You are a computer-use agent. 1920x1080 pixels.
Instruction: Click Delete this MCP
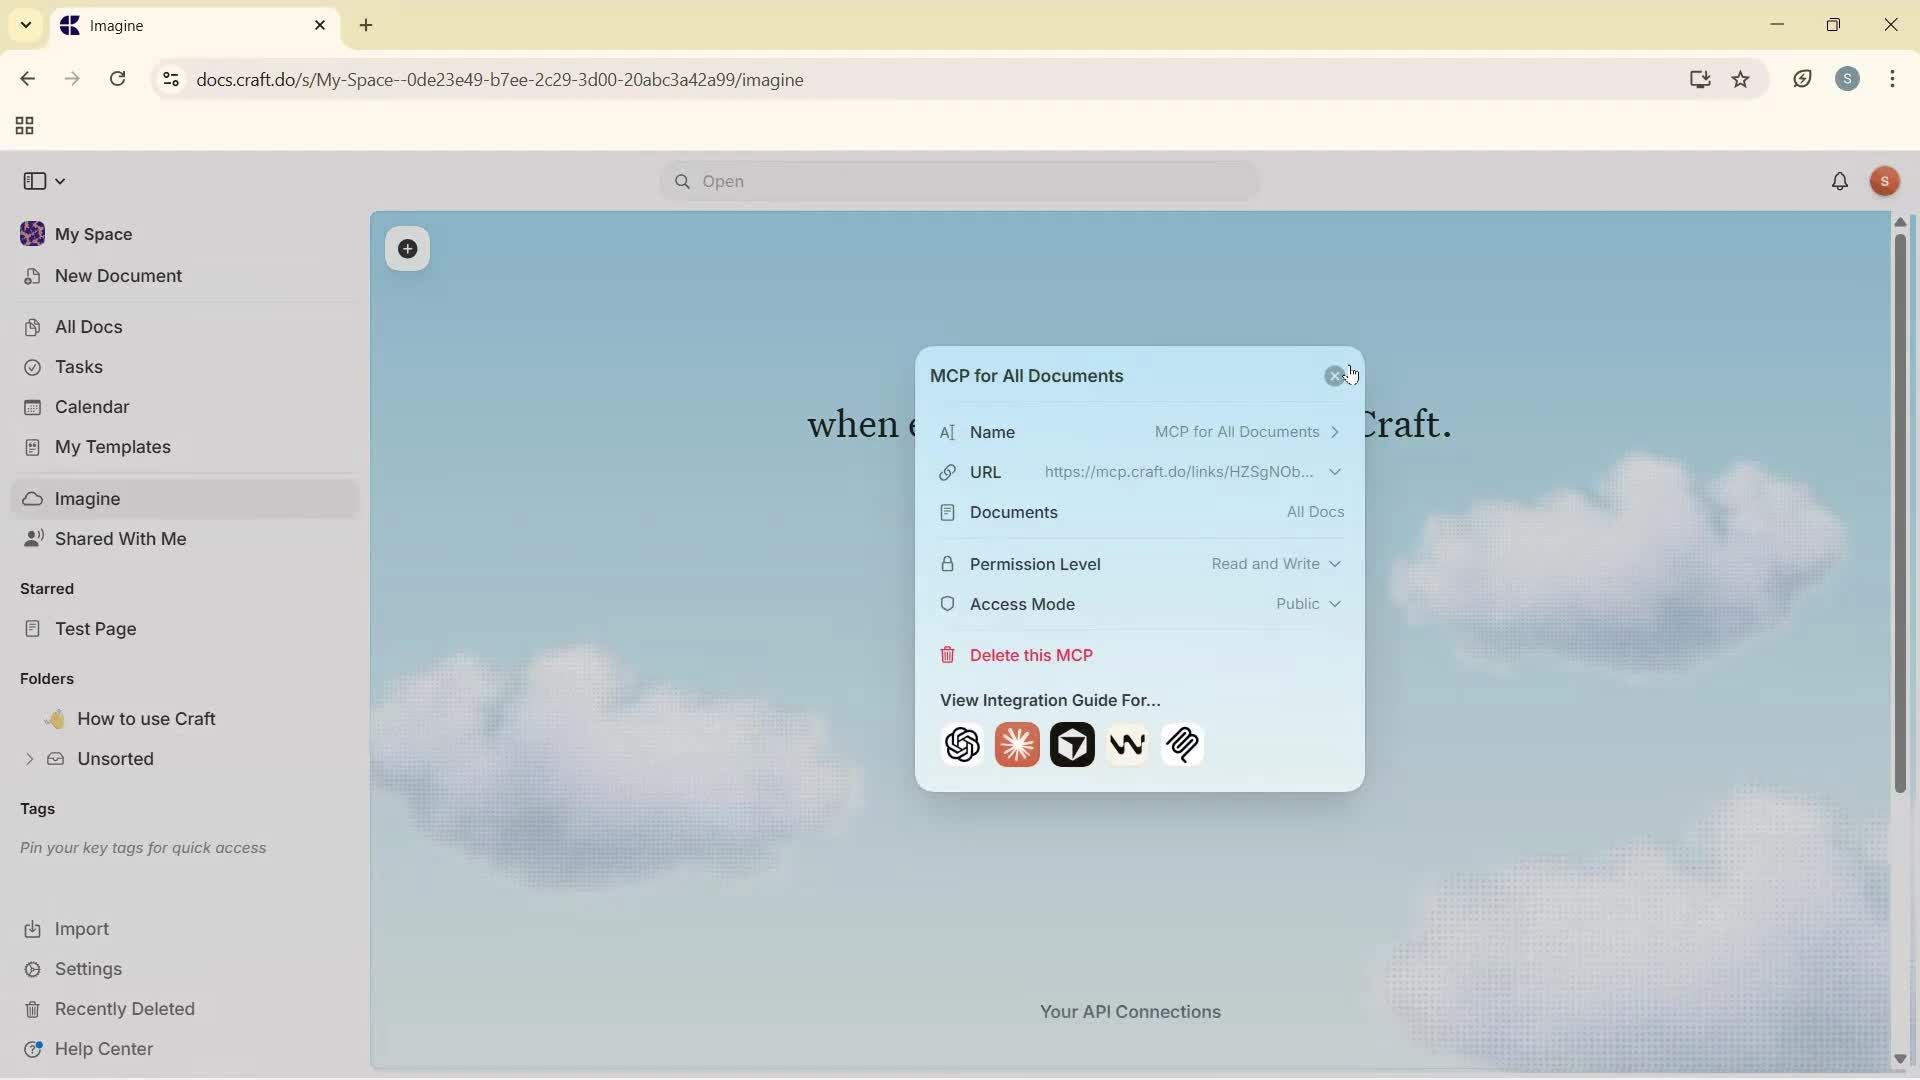click(1030, 655)
